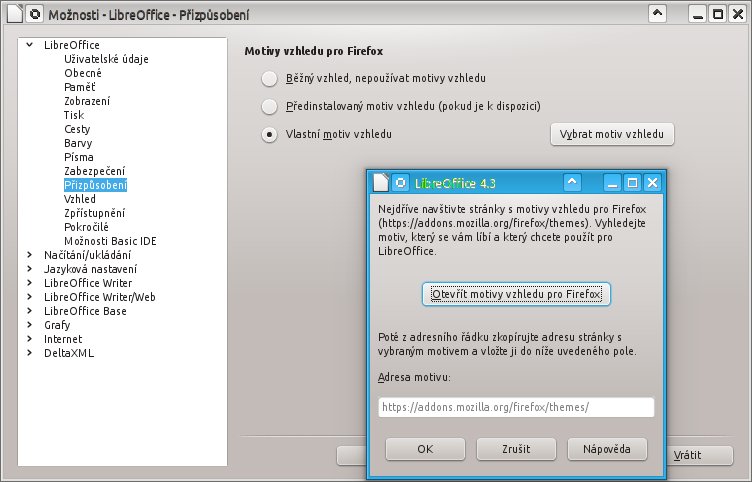
Task: Select Paměť in the options tree
Action: point(80,87)
